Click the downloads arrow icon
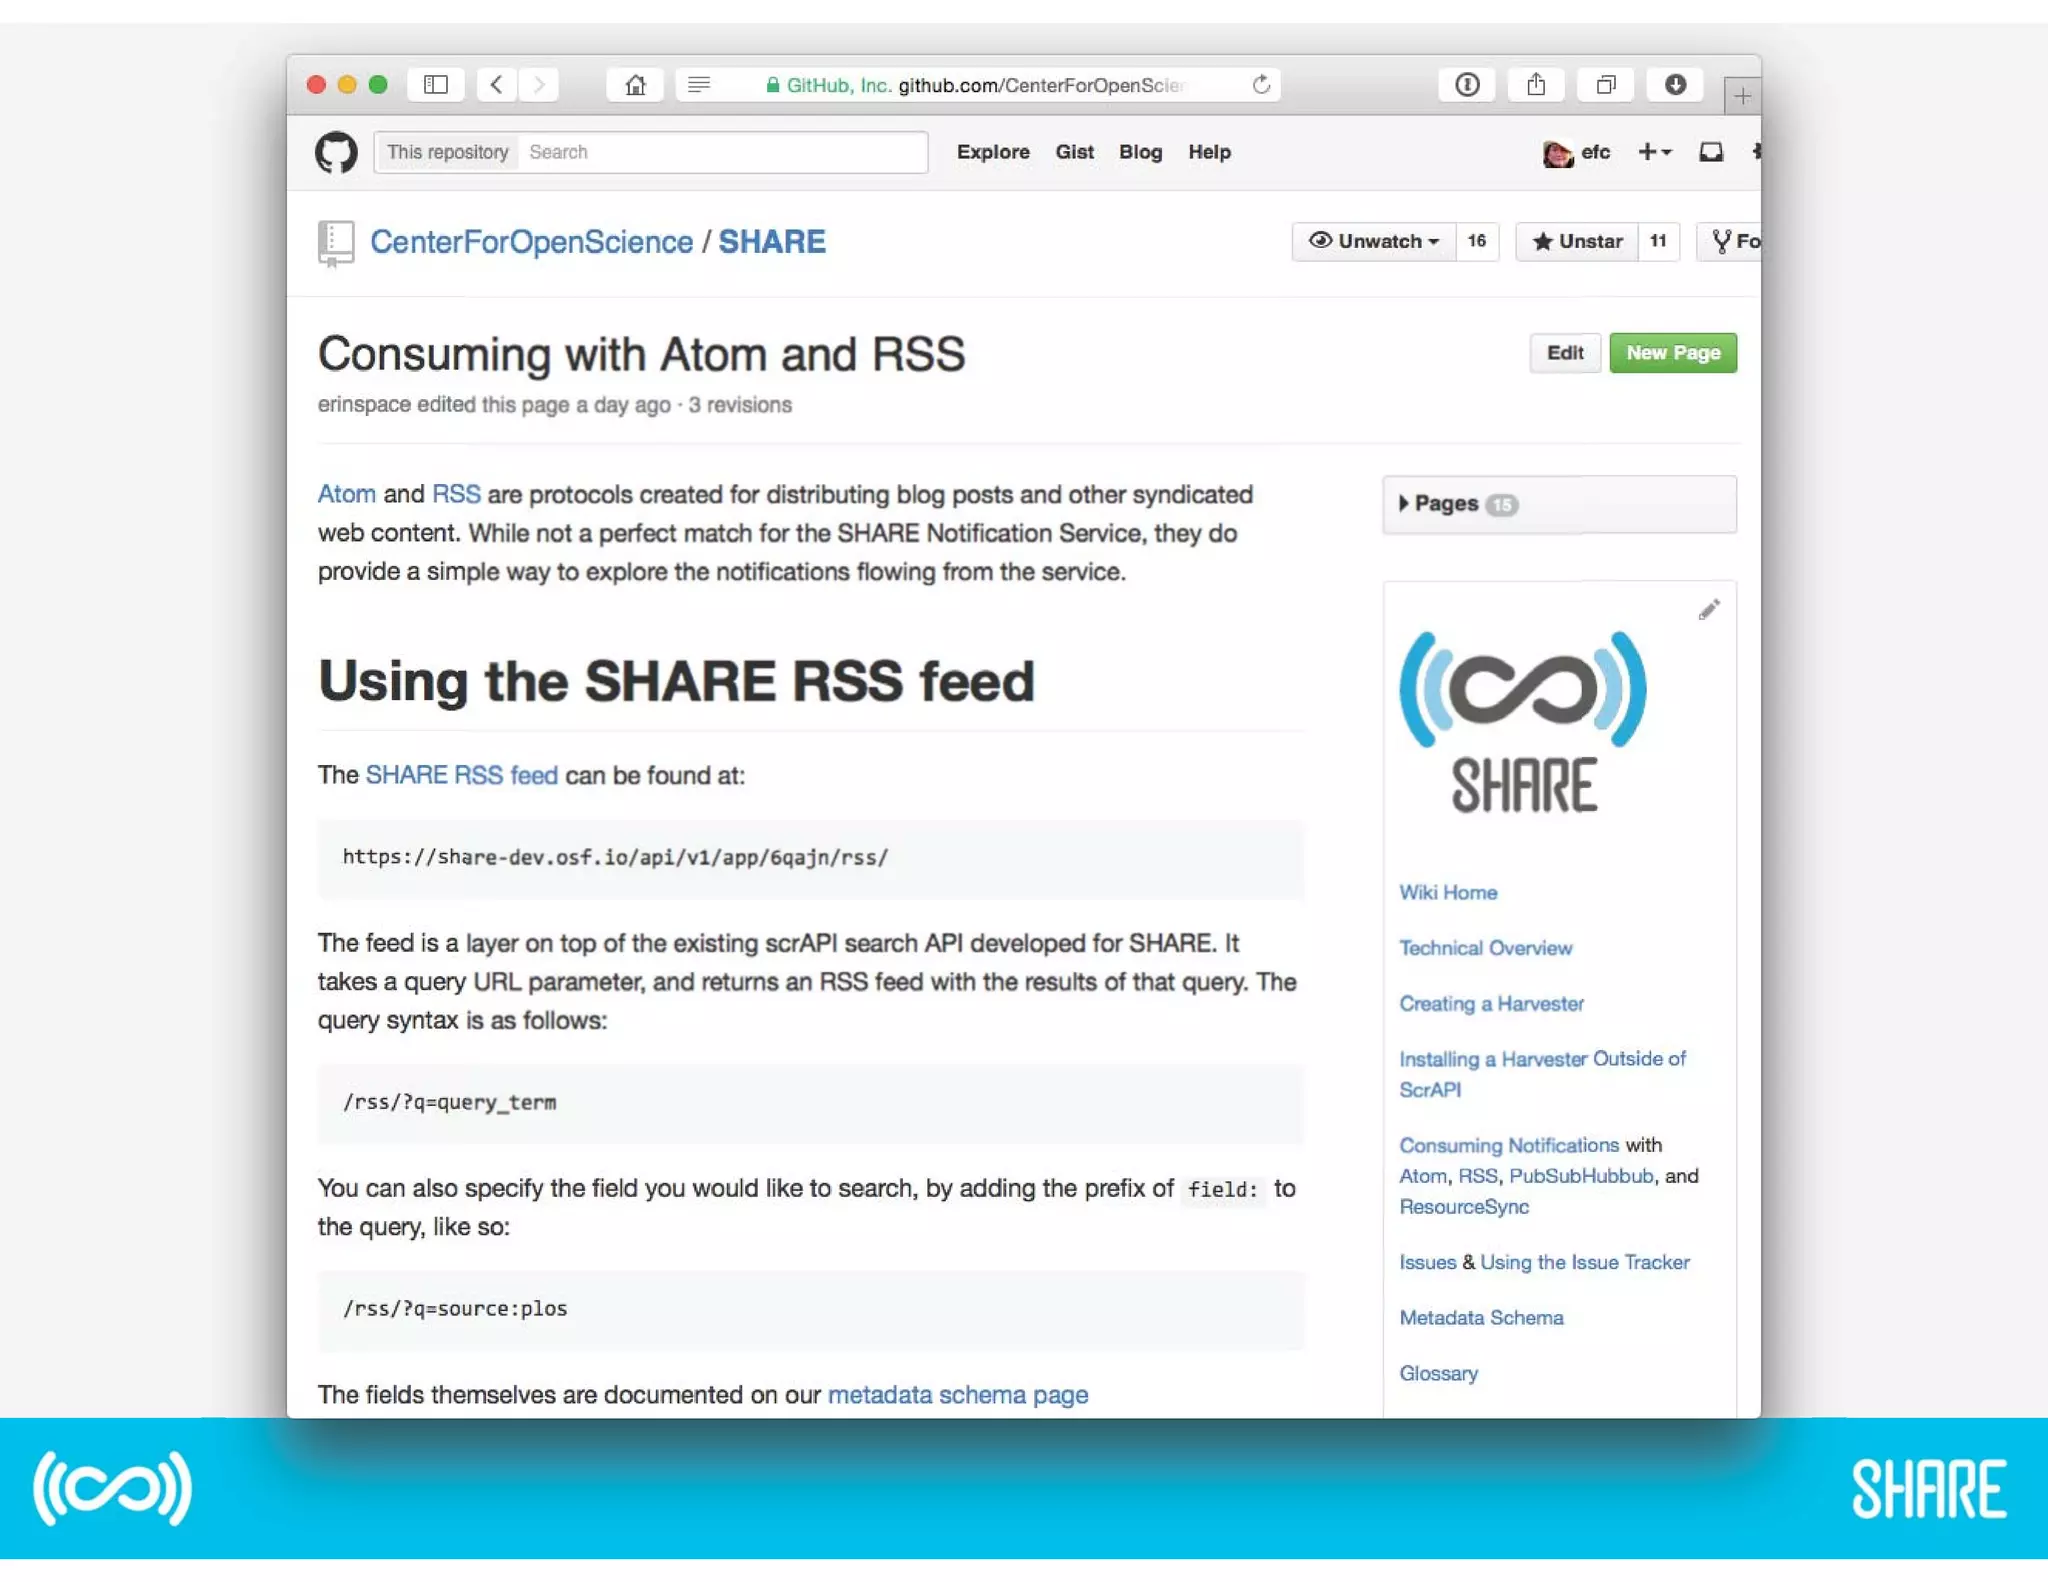This screenshot has width=2048, height=1582. [x=1675, y=85]
